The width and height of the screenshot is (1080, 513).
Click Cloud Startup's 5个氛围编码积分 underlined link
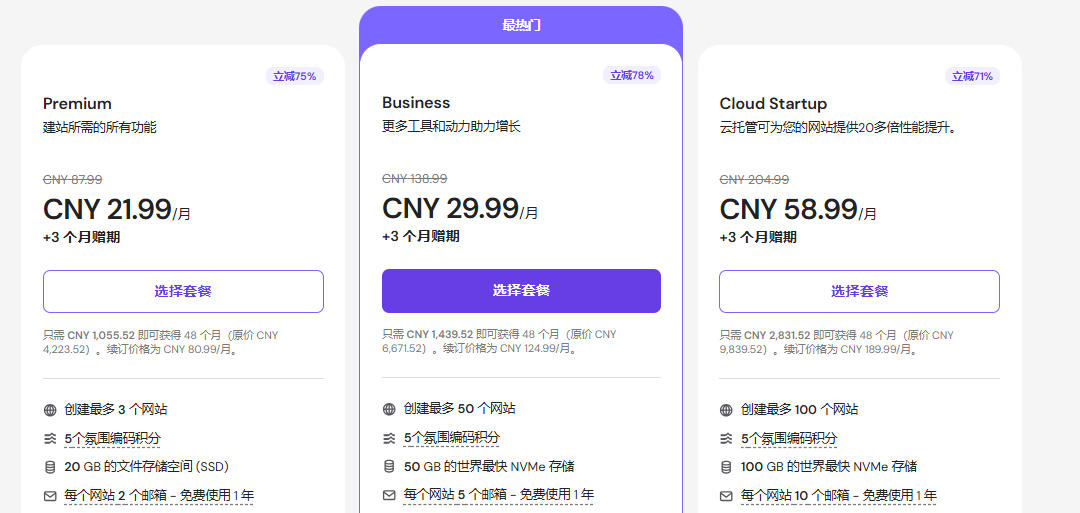(x=789, y=439)
